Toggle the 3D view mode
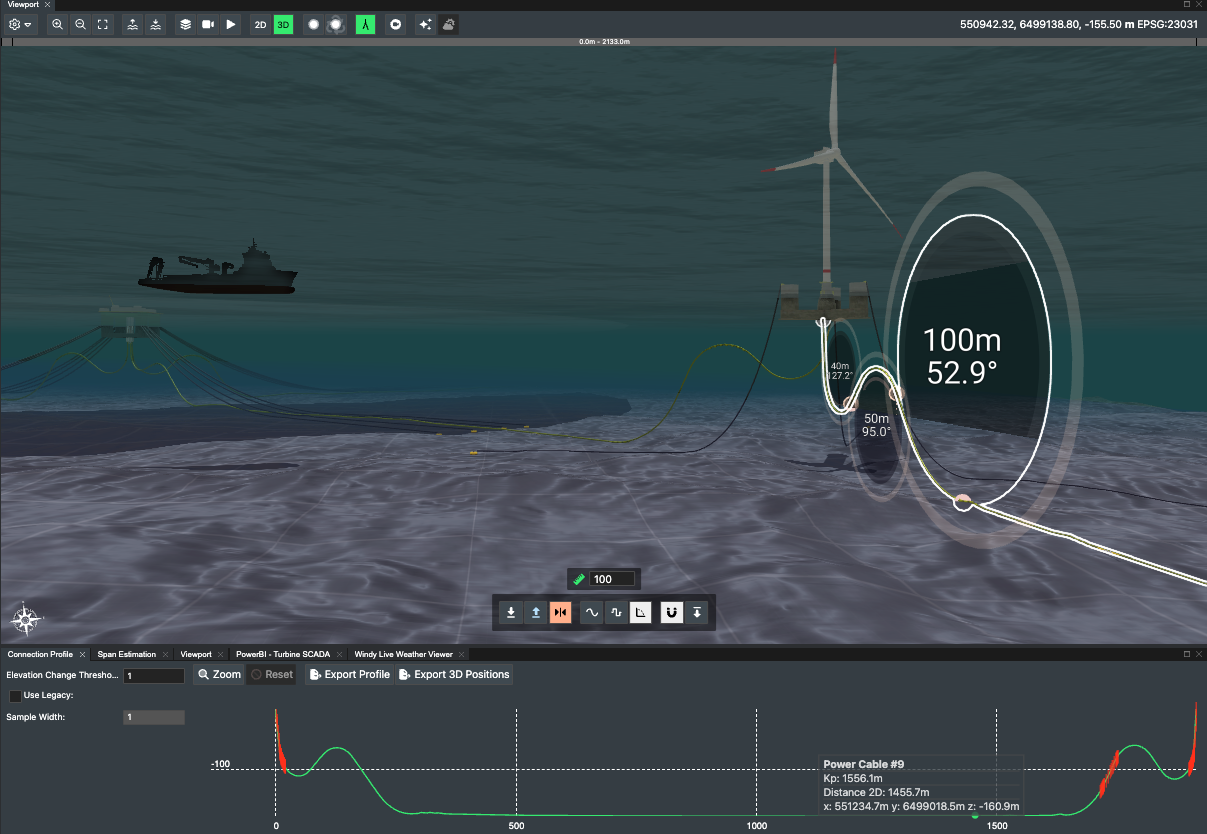Screen dimensions: 1207x834 tap(283, 24)
